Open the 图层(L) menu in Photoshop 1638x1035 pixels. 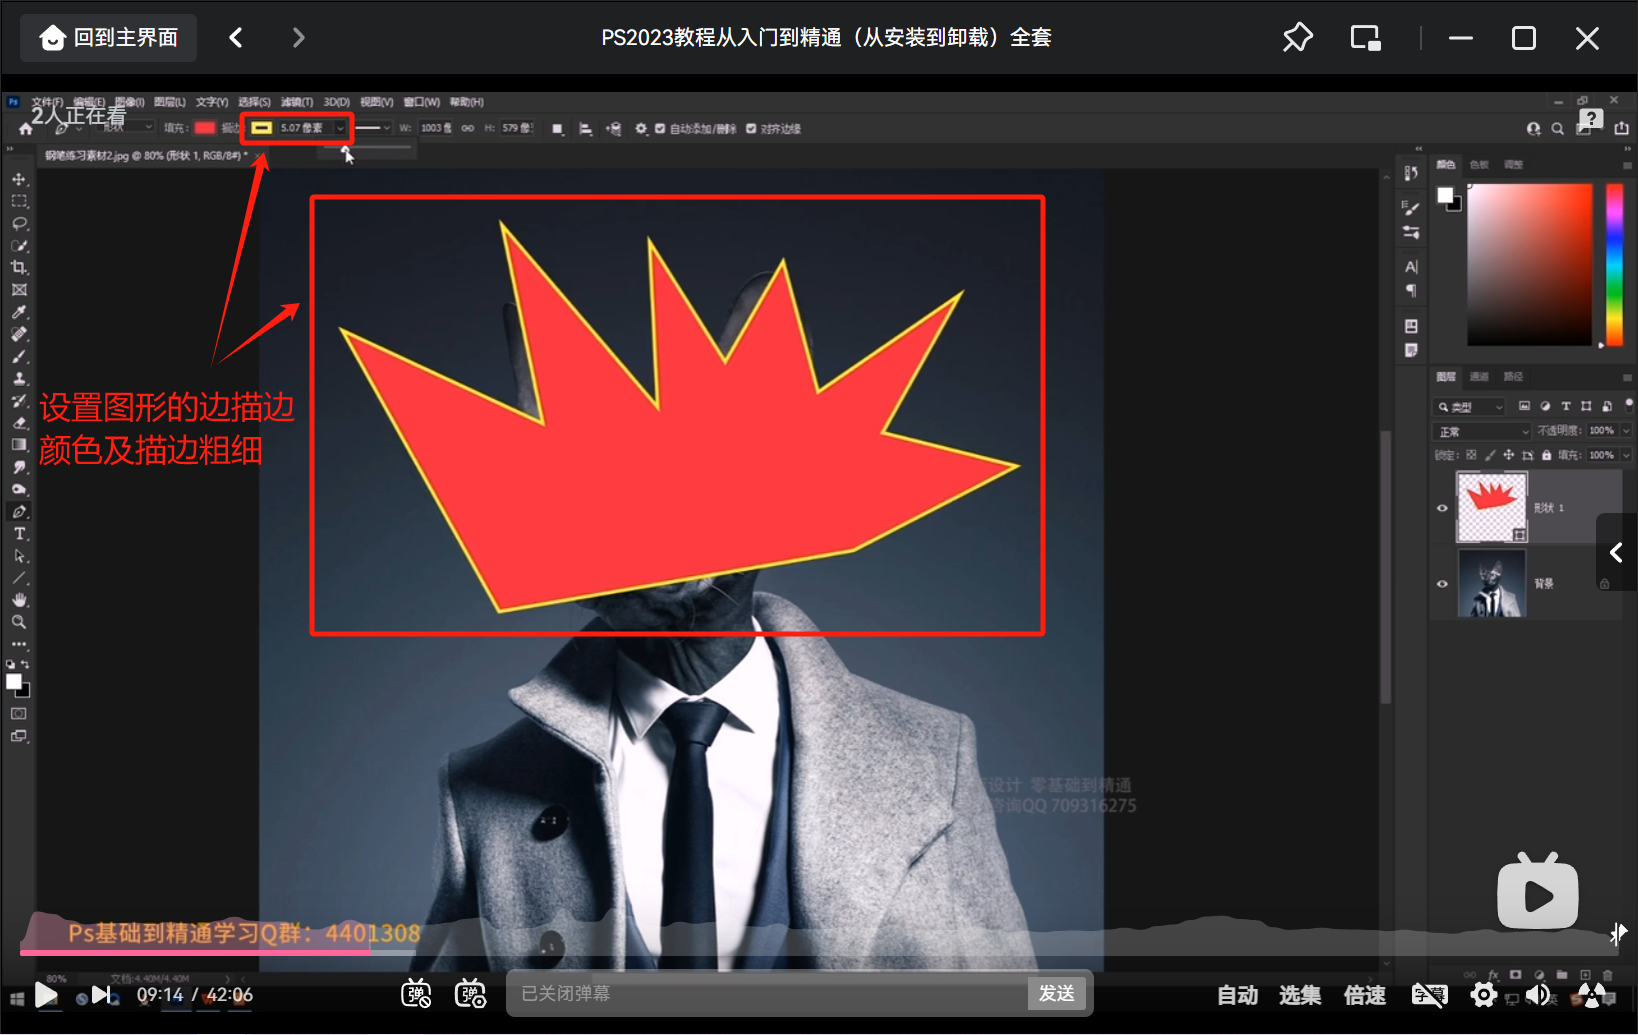[170, 102]
